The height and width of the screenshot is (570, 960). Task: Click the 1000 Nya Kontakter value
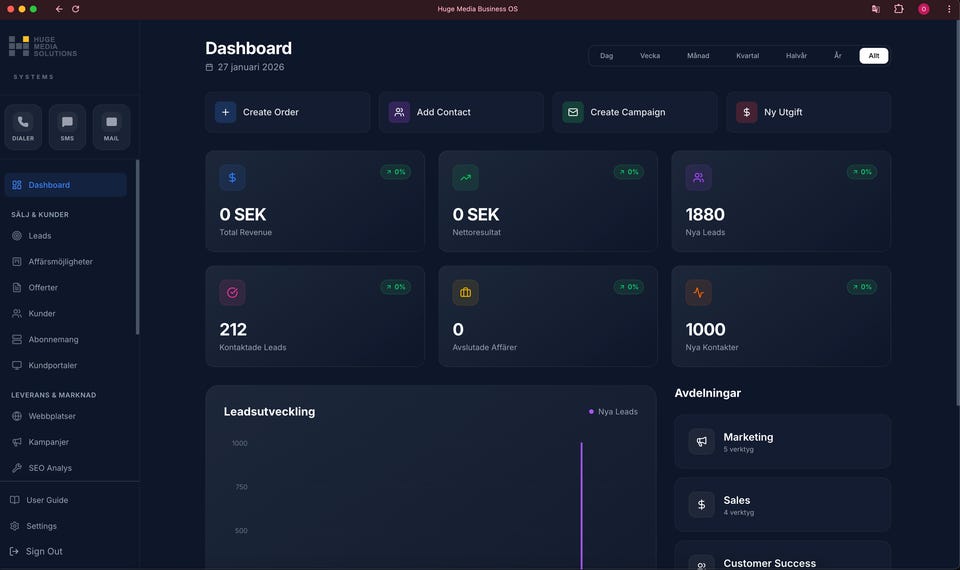tap(705, 329)
